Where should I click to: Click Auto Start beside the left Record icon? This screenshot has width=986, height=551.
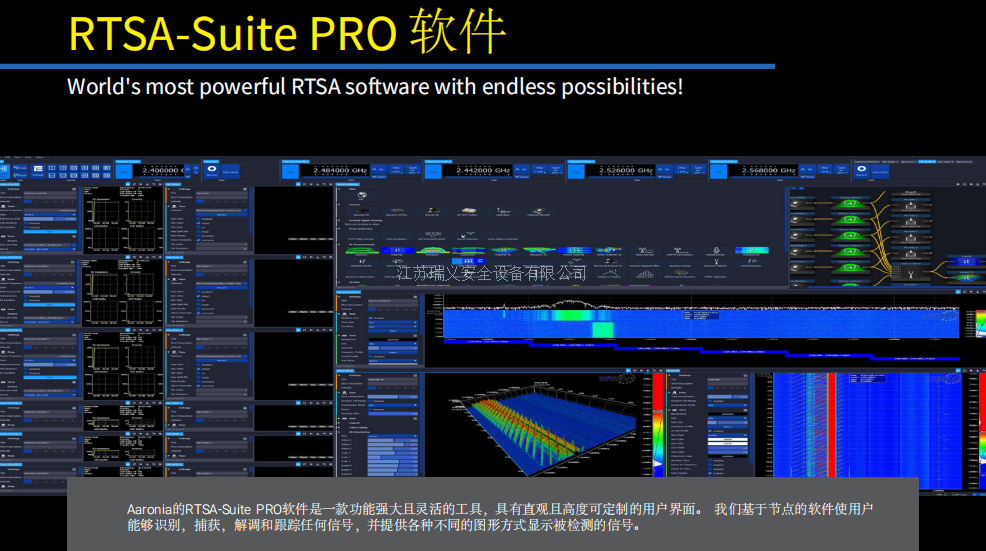(230, 172)
